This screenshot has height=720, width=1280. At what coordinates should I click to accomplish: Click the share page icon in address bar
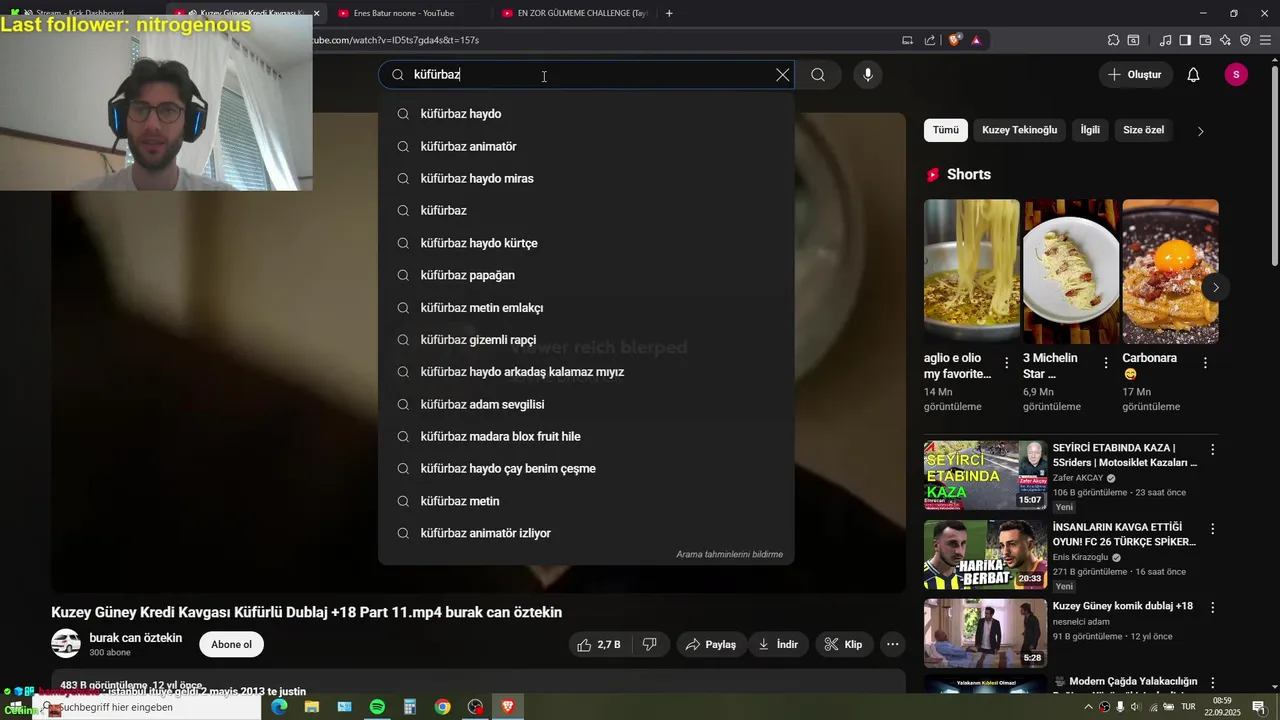click(930, 40)
